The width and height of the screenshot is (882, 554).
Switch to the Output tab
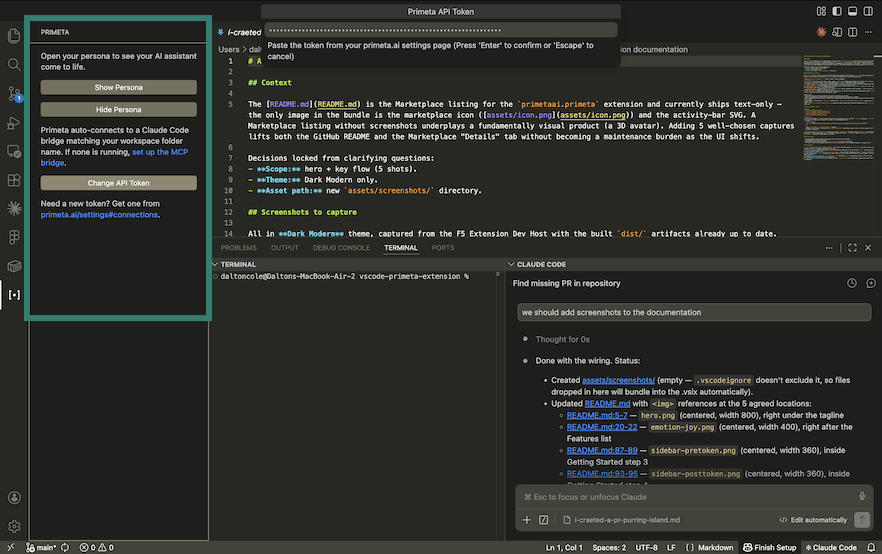(285, 247)
